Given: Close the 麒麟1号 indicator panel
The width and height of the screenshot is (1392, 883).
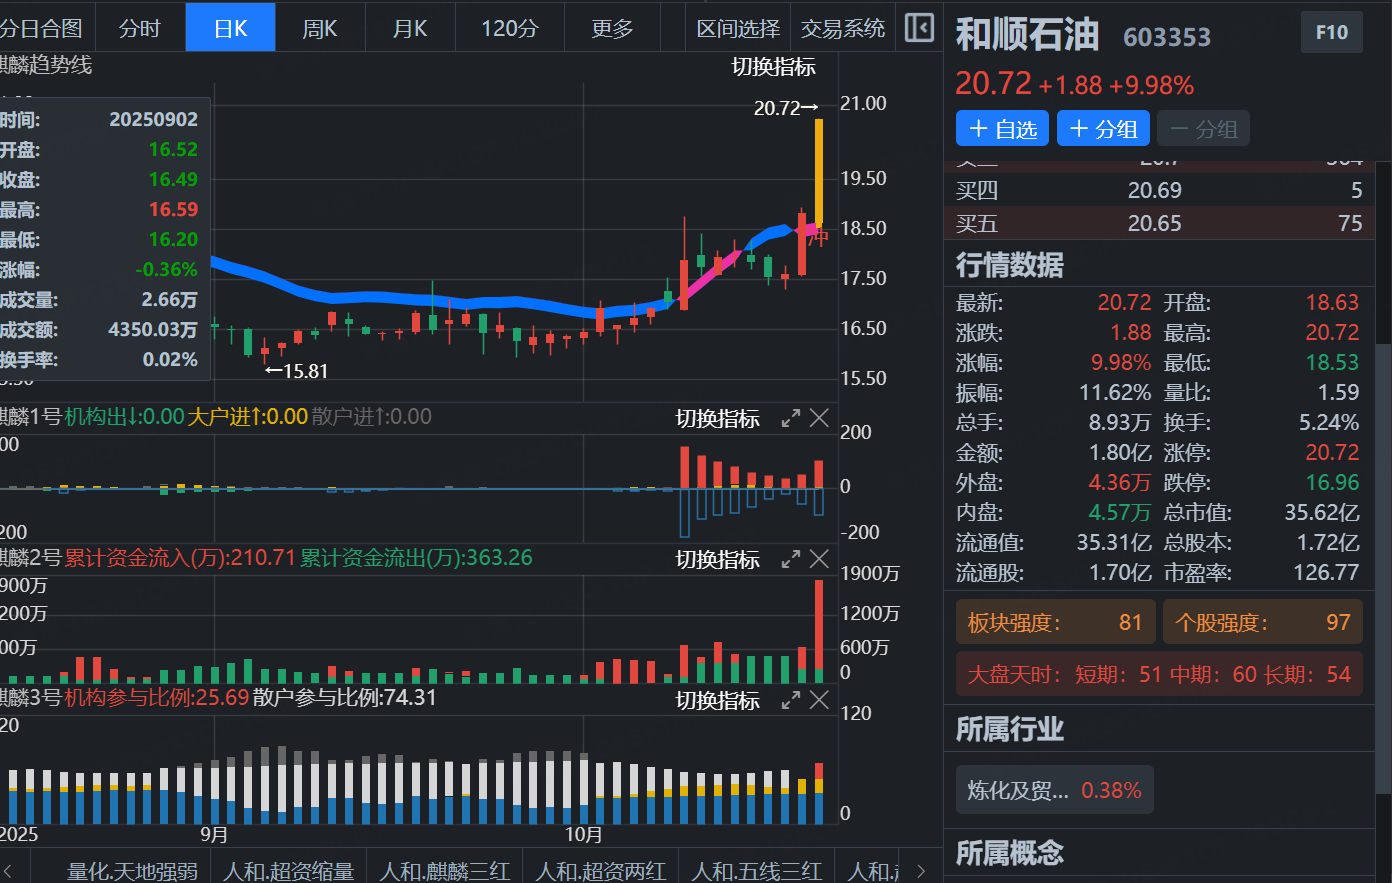Looking at the screenshot, I should (x=819, y=419).
